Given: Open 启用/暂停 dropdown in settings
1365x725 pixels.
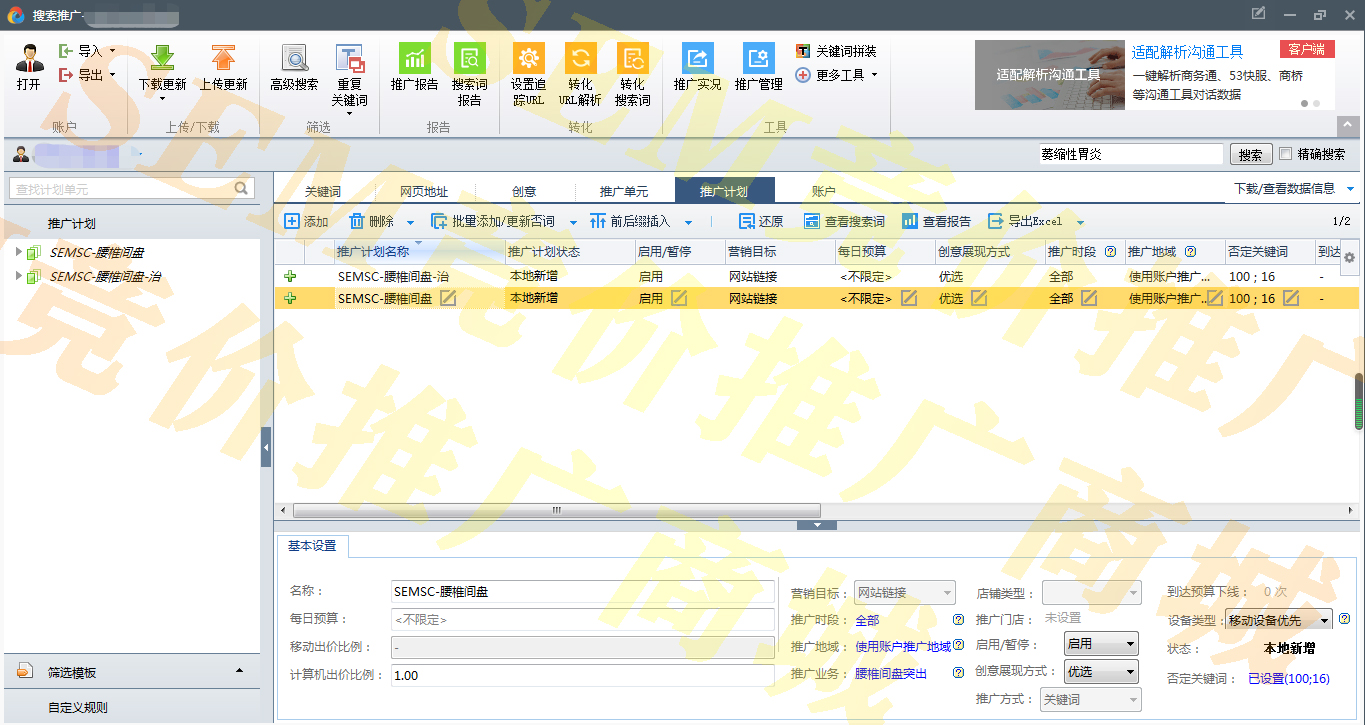Looking at the screenshot, I should click(1101, 644).
